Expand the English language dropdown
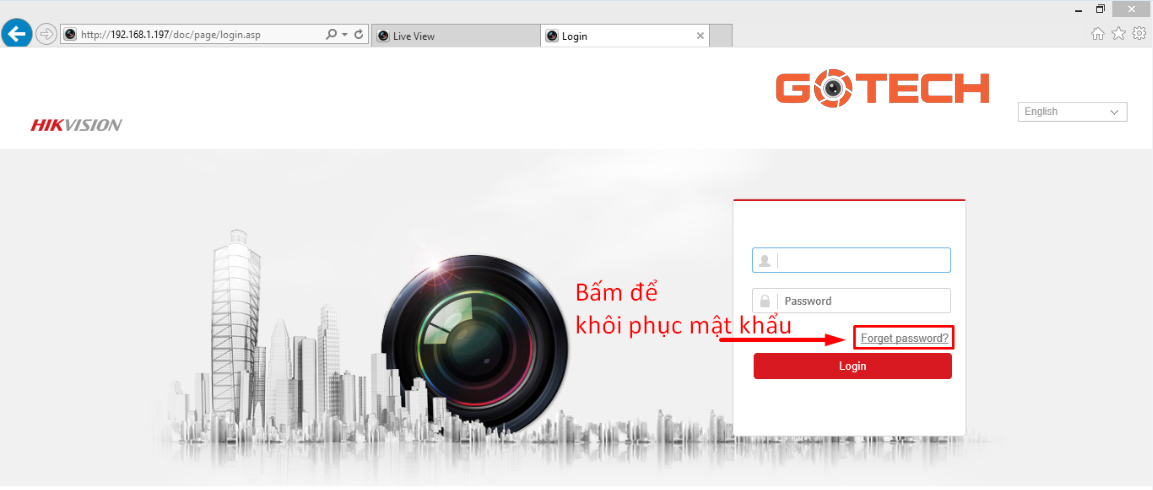This screenshot has height=490, width=1153. 1072,112
